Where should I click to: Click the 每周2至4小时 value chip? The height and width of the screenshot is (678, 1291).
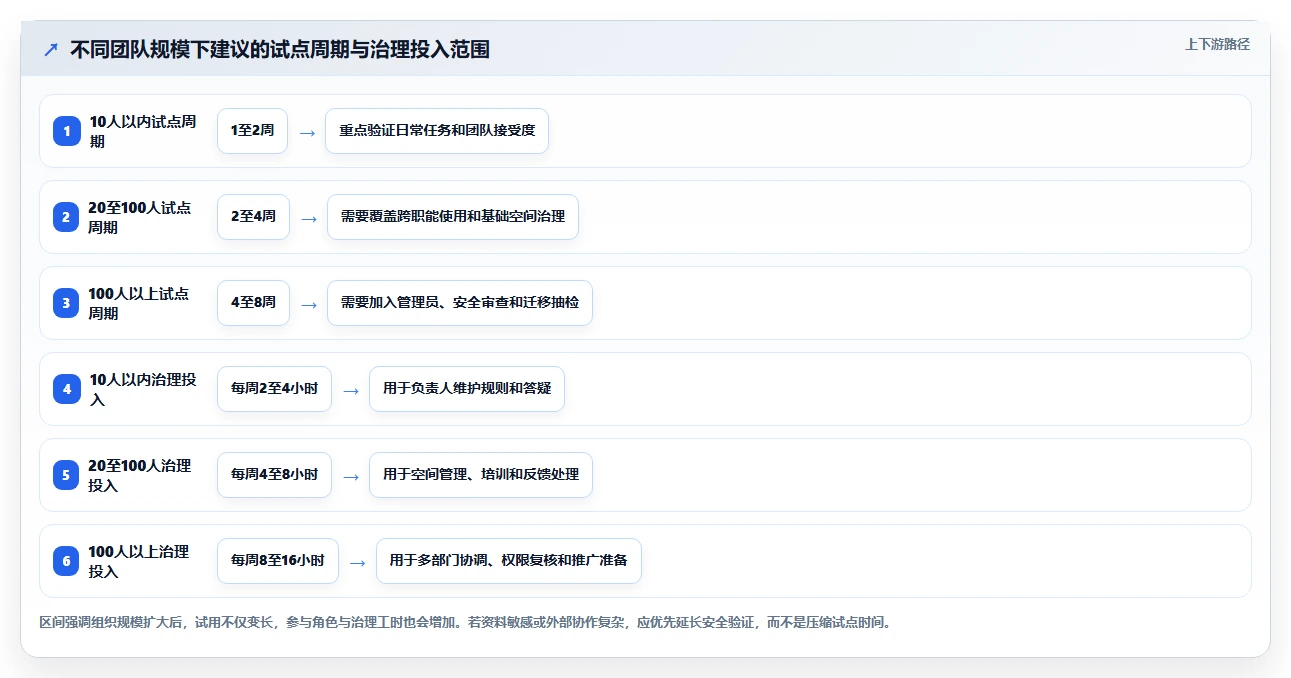click(x=274, y=389)
